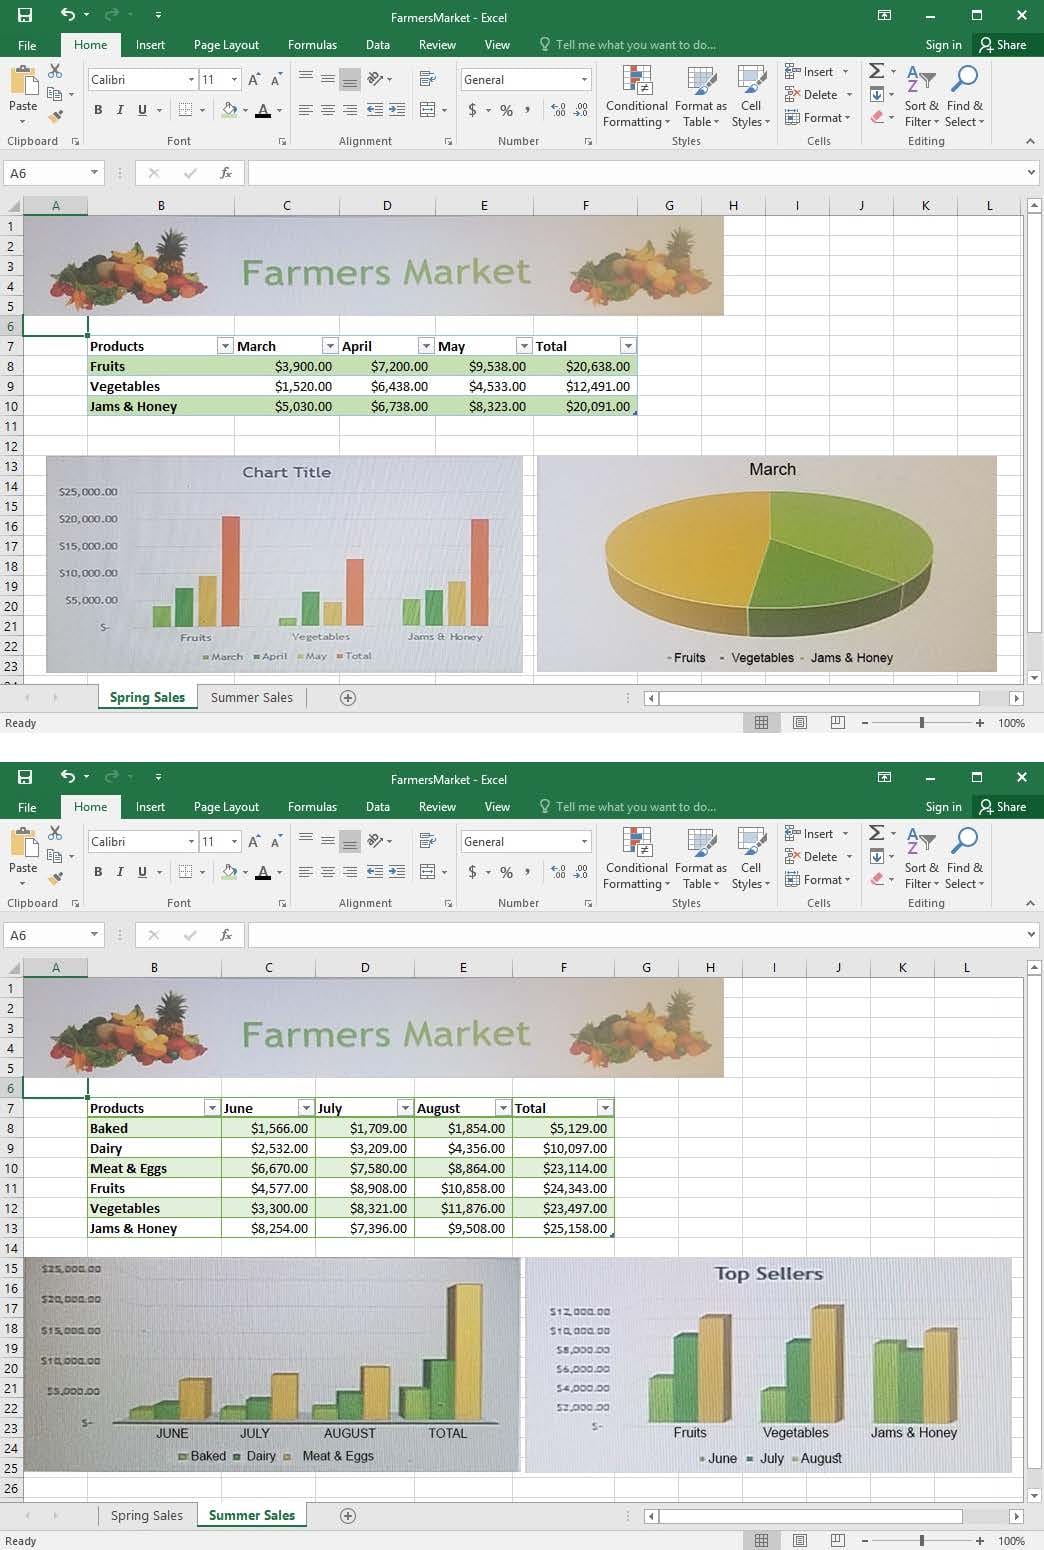Select the $25,158.00 total cell

click(563, 1228)
